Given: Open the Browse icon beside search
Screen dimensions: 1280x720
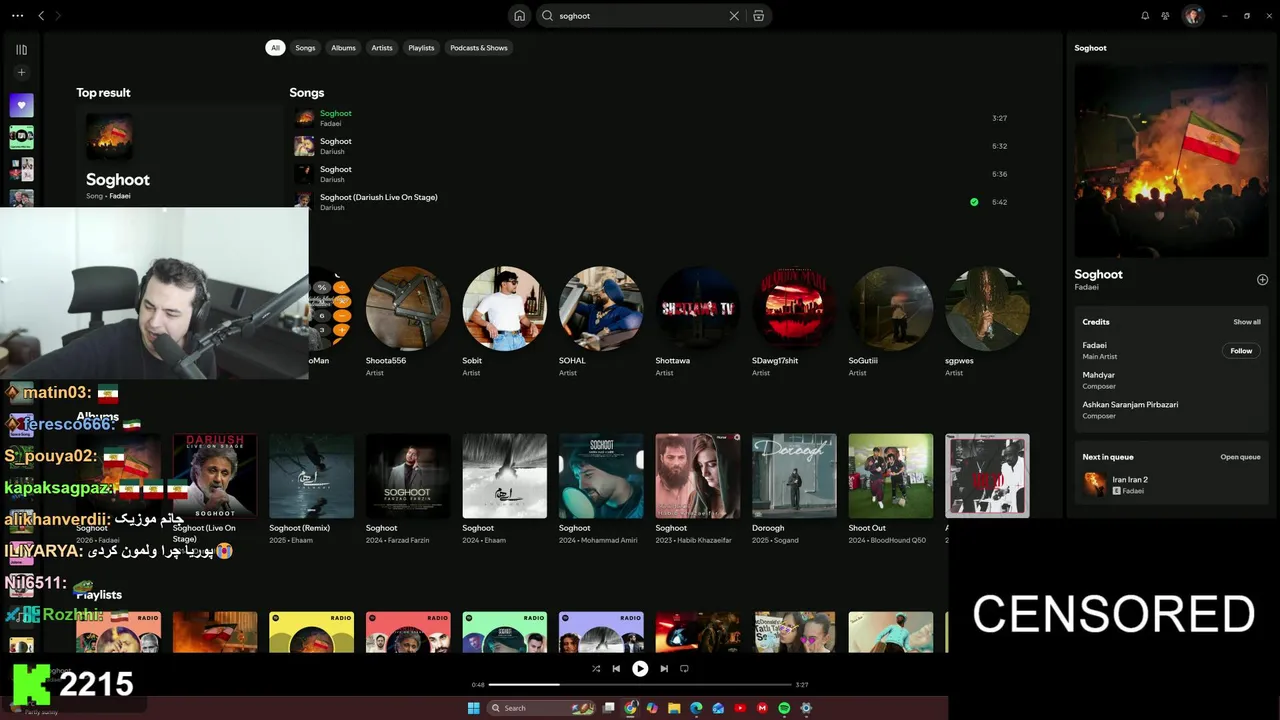Looking at the screenshot, I should click(x=759, y=16).
